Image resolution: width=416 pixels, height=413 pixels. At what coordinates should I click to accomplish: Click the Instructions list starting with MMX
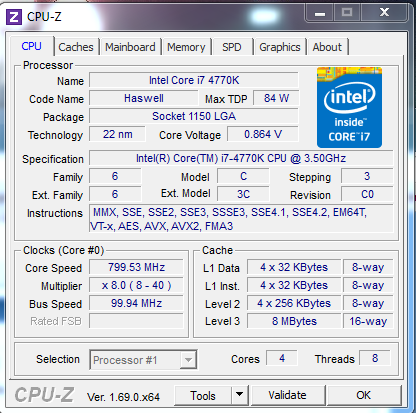coord(241,219)
